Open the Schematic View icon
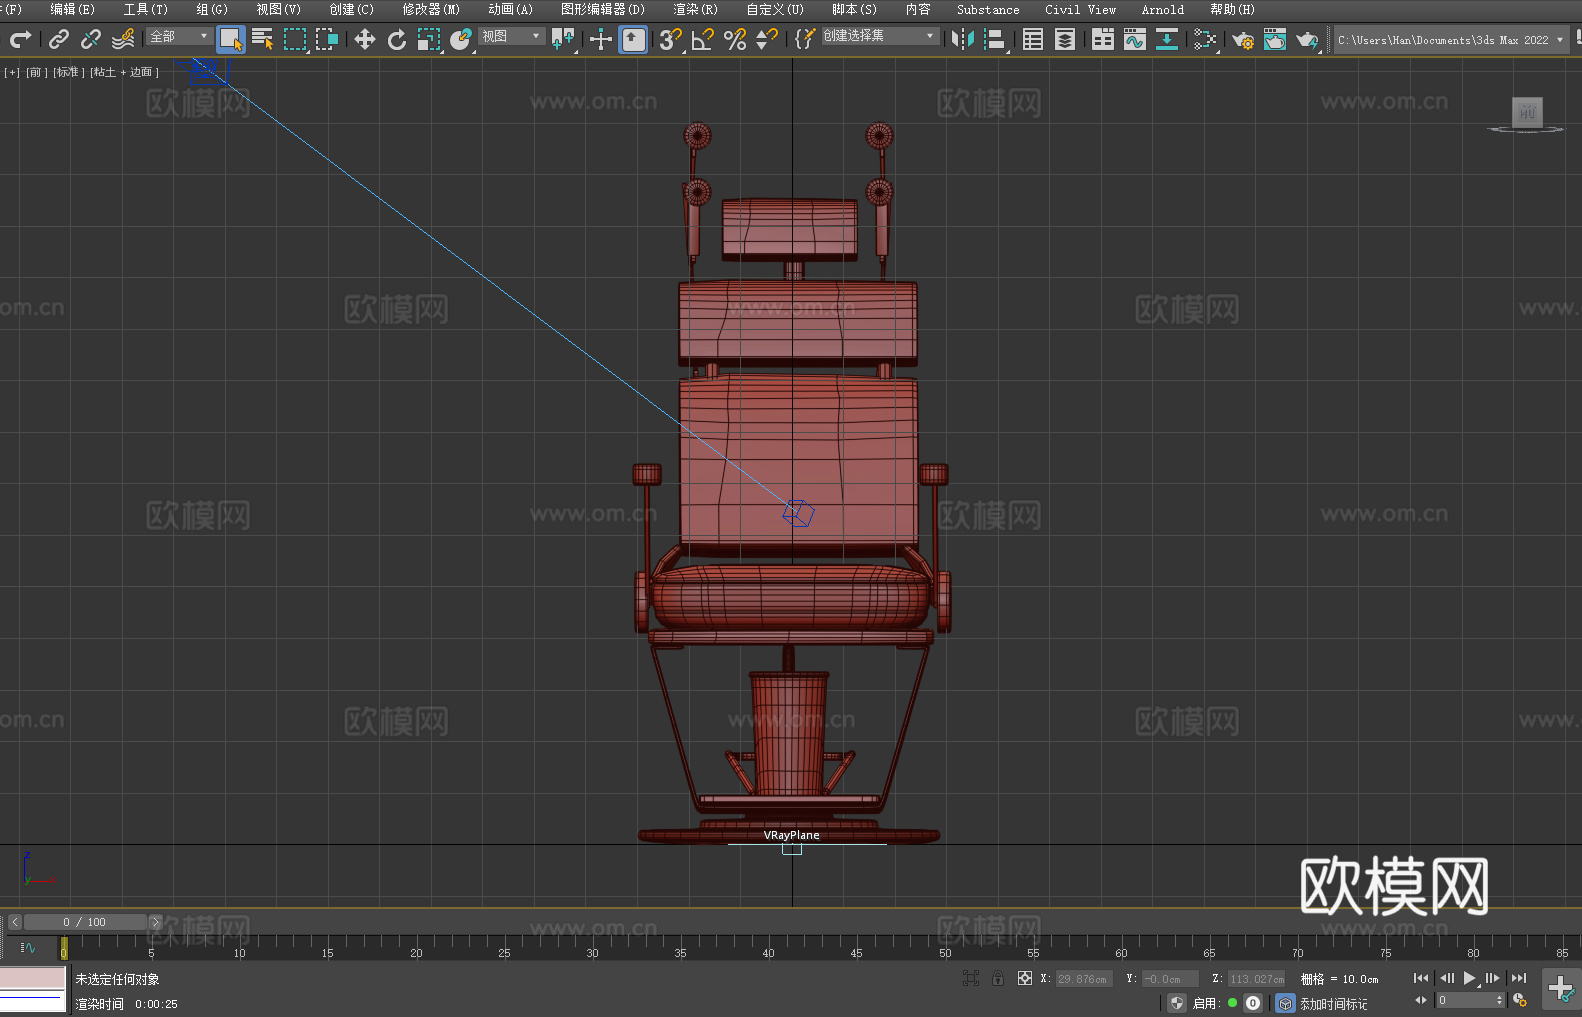 click(1167, 39)
